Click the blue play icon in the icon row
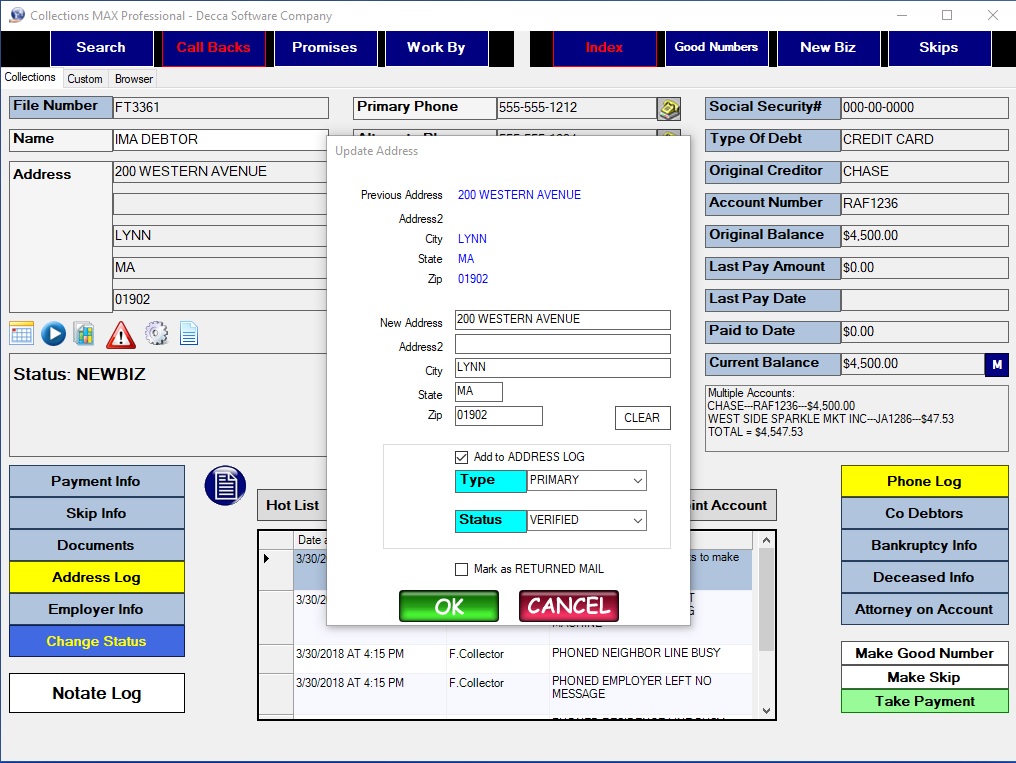 53,333
